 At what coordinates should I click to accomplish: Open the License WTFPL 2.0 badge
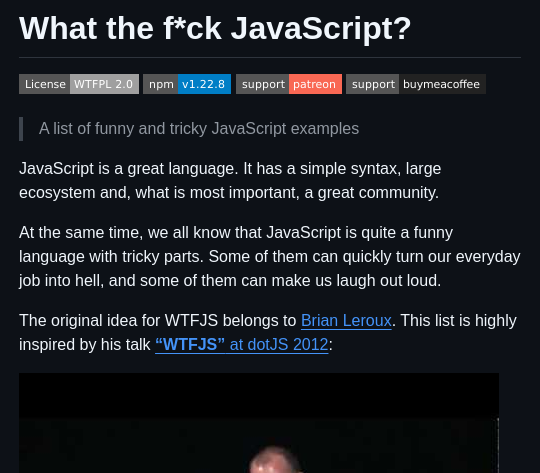click(x=79, y=84)
